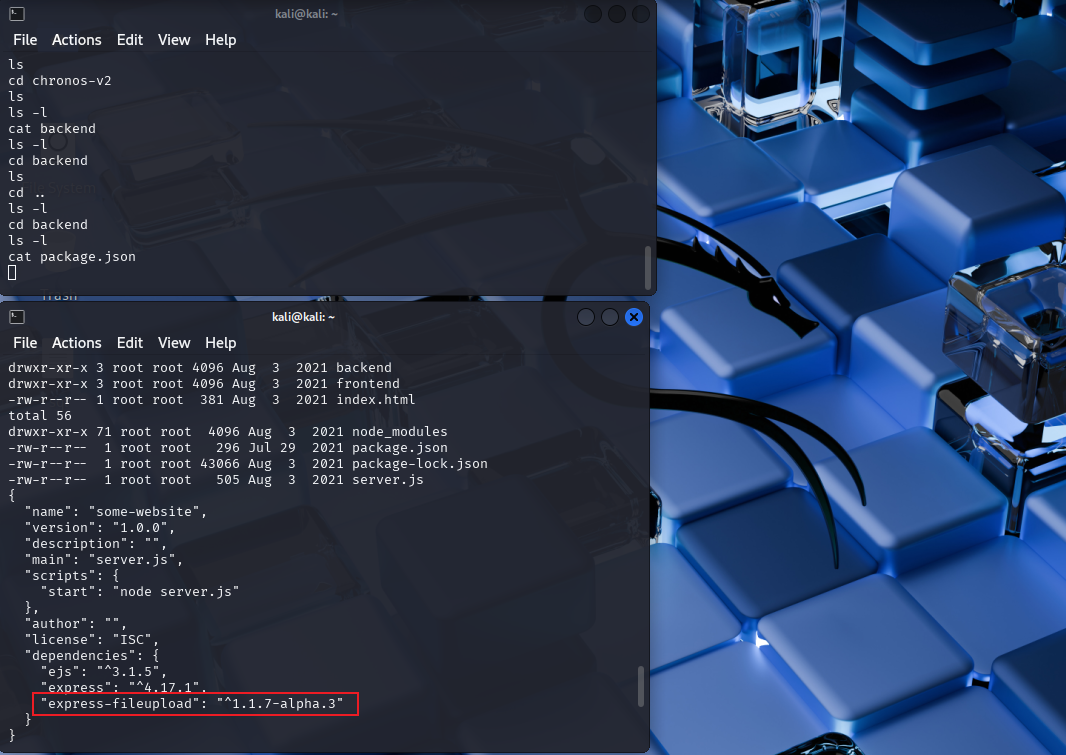Open Help menu in bottom terminal window
This screenshot has height=755, width=1066.
point(220,343)
